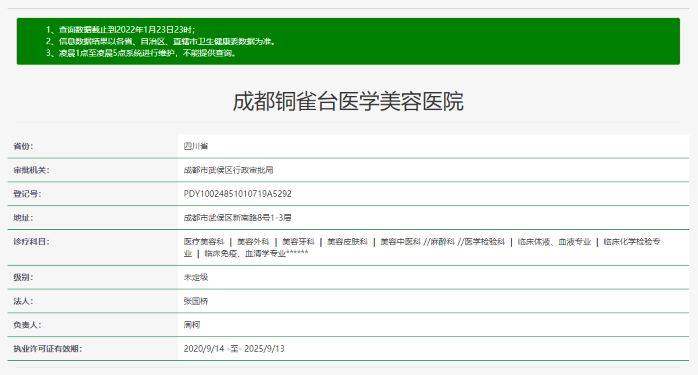Screen dimensions: 698x375
Task: Click notice line about 卫生健康委数据为准
Action: 161,41
